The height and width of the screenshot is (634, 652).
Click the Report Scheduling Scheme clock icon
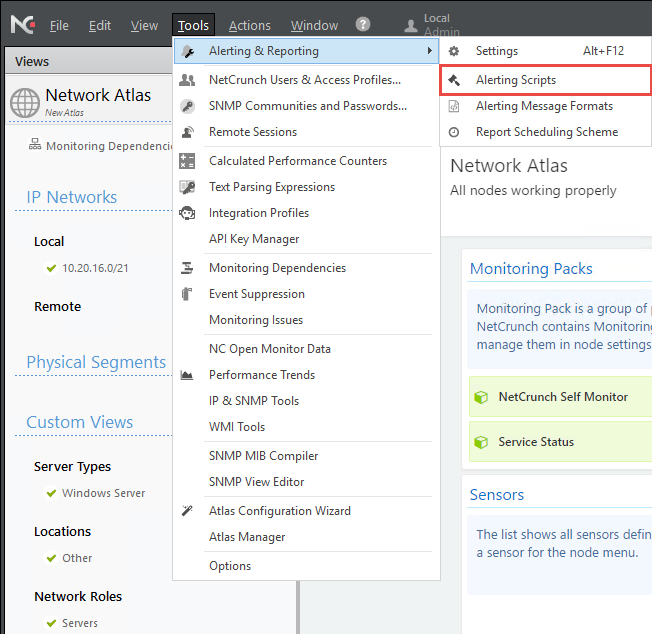pyautogui.click(x=454, y=132)
